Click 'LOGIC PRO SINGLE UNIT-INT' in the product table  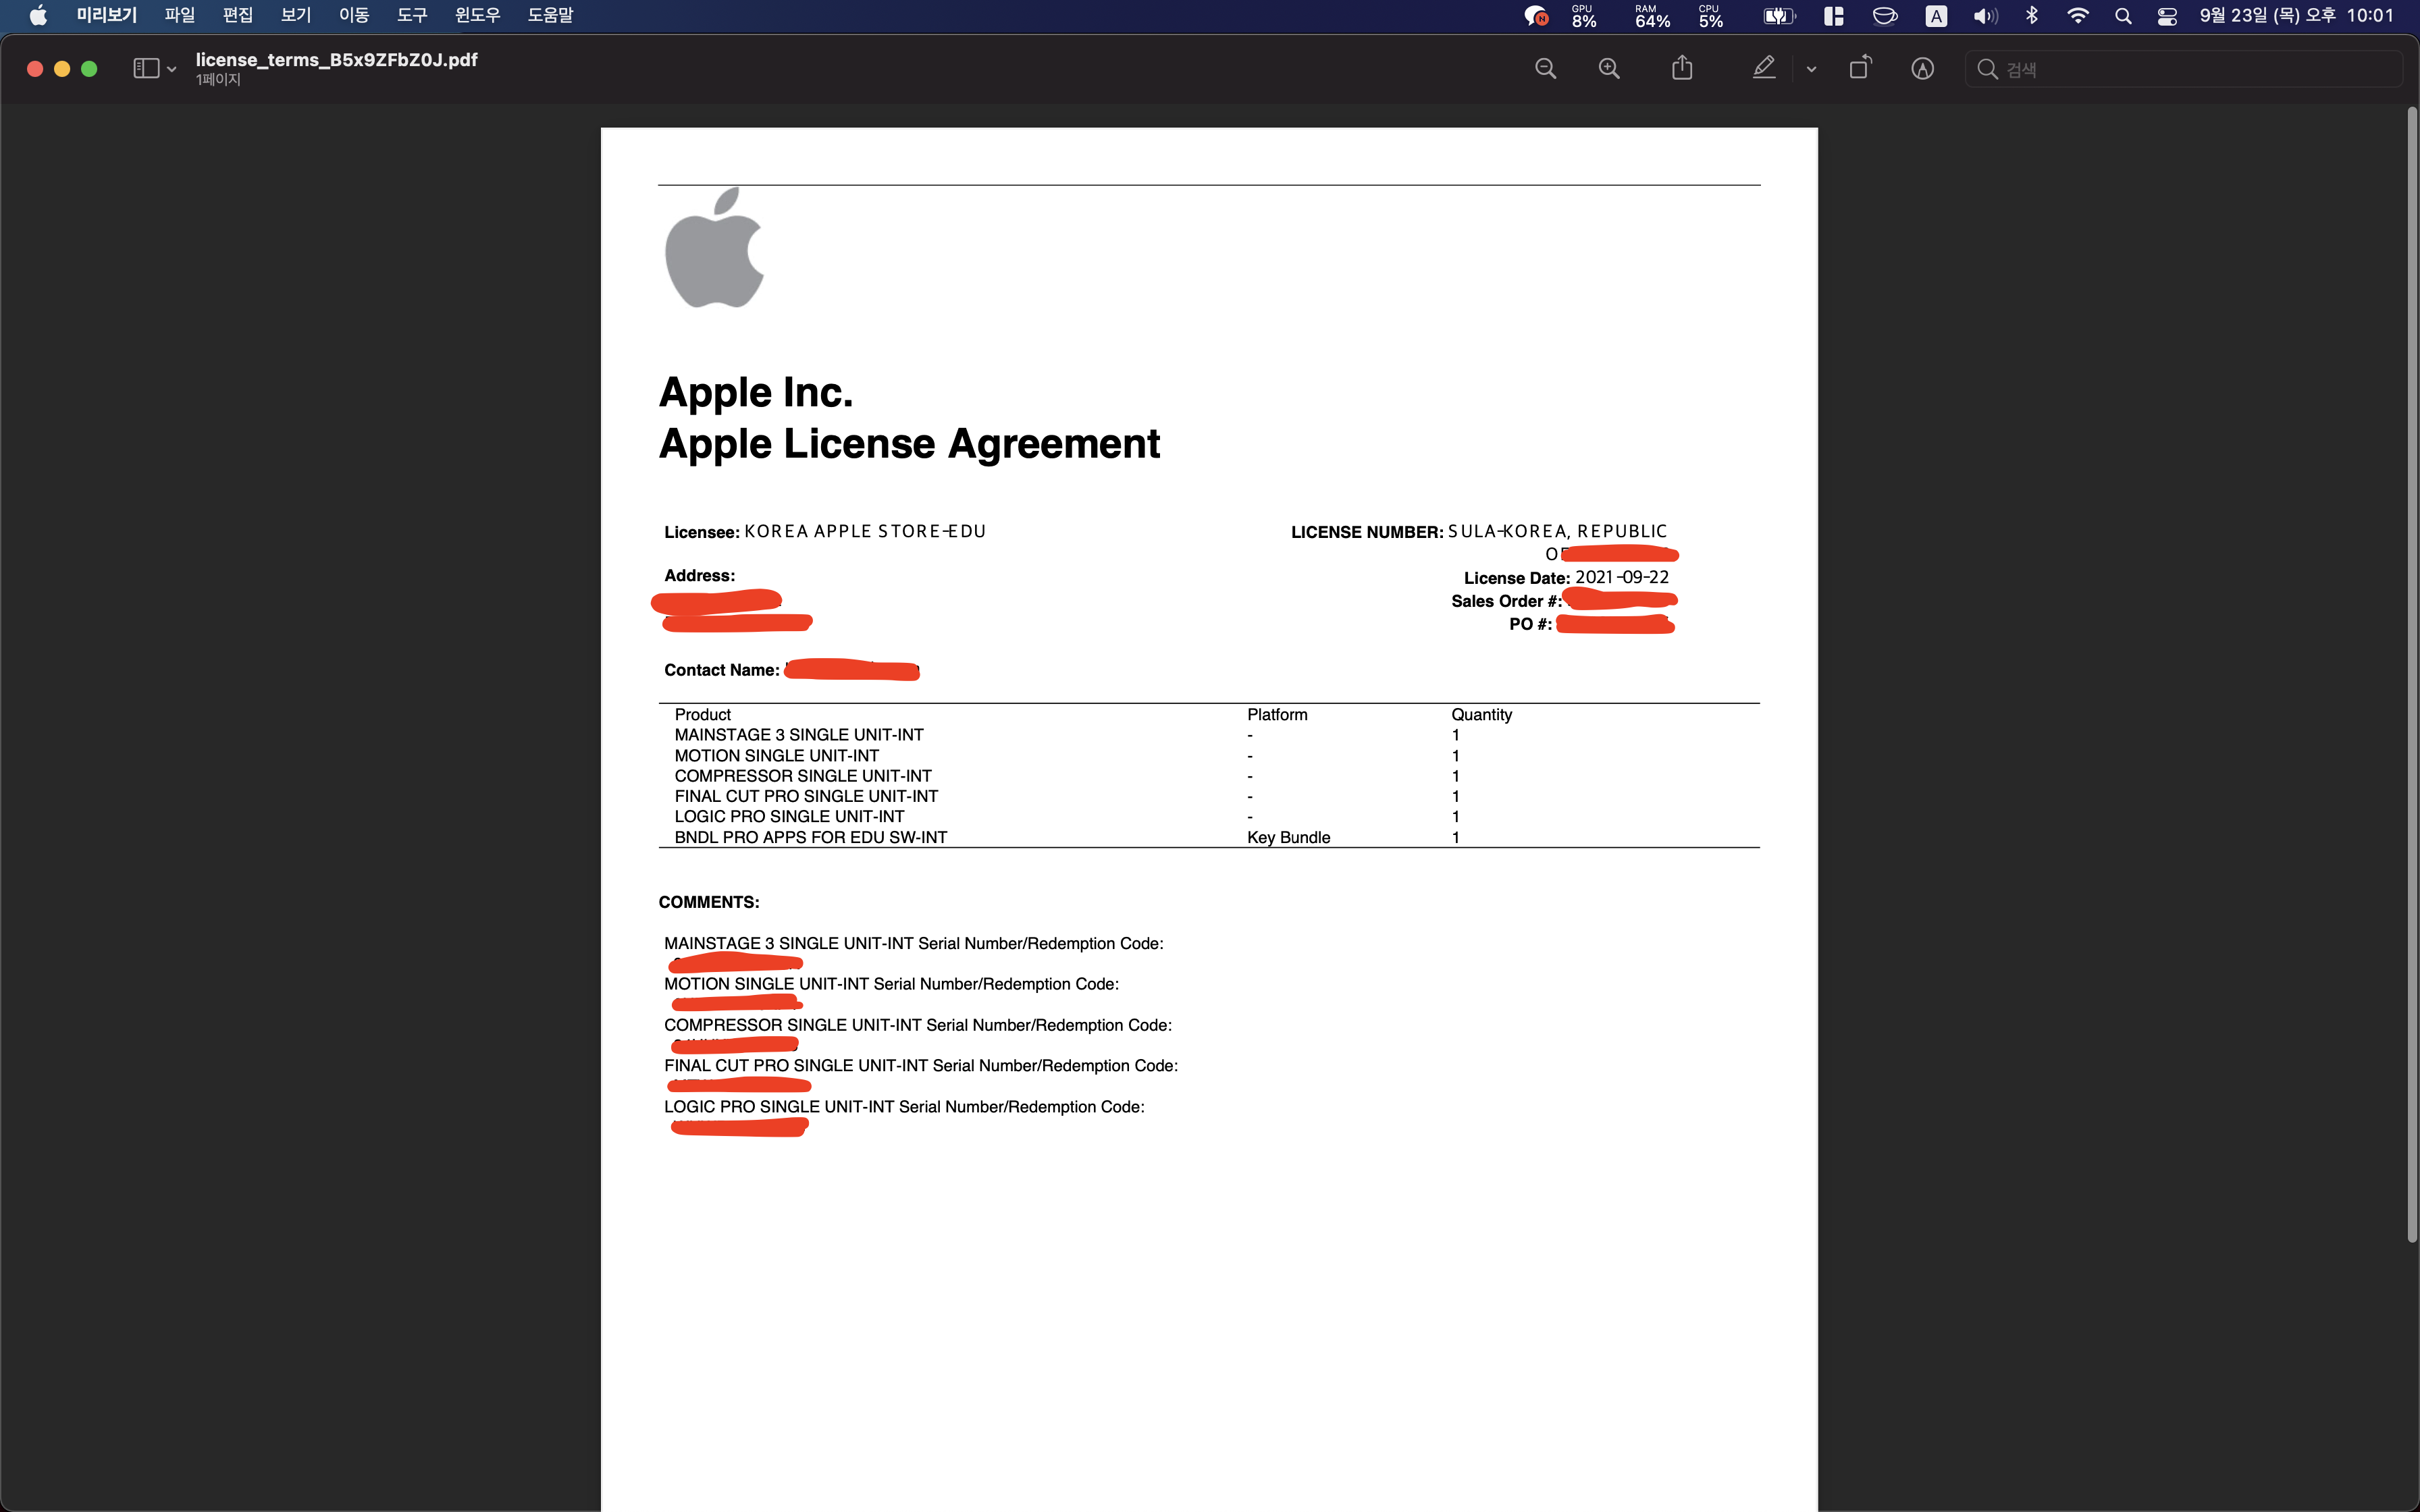[x=789, y=817]
